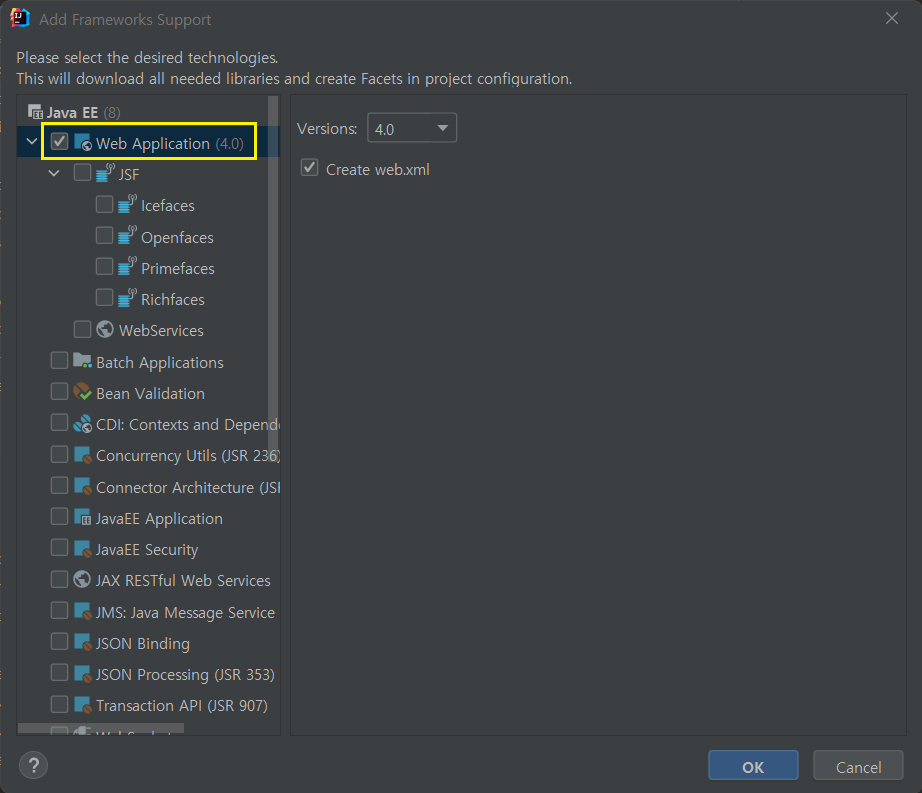Click the Openfaces icon
This screenshot has width=922, height=793.
(x=127, y=236)
